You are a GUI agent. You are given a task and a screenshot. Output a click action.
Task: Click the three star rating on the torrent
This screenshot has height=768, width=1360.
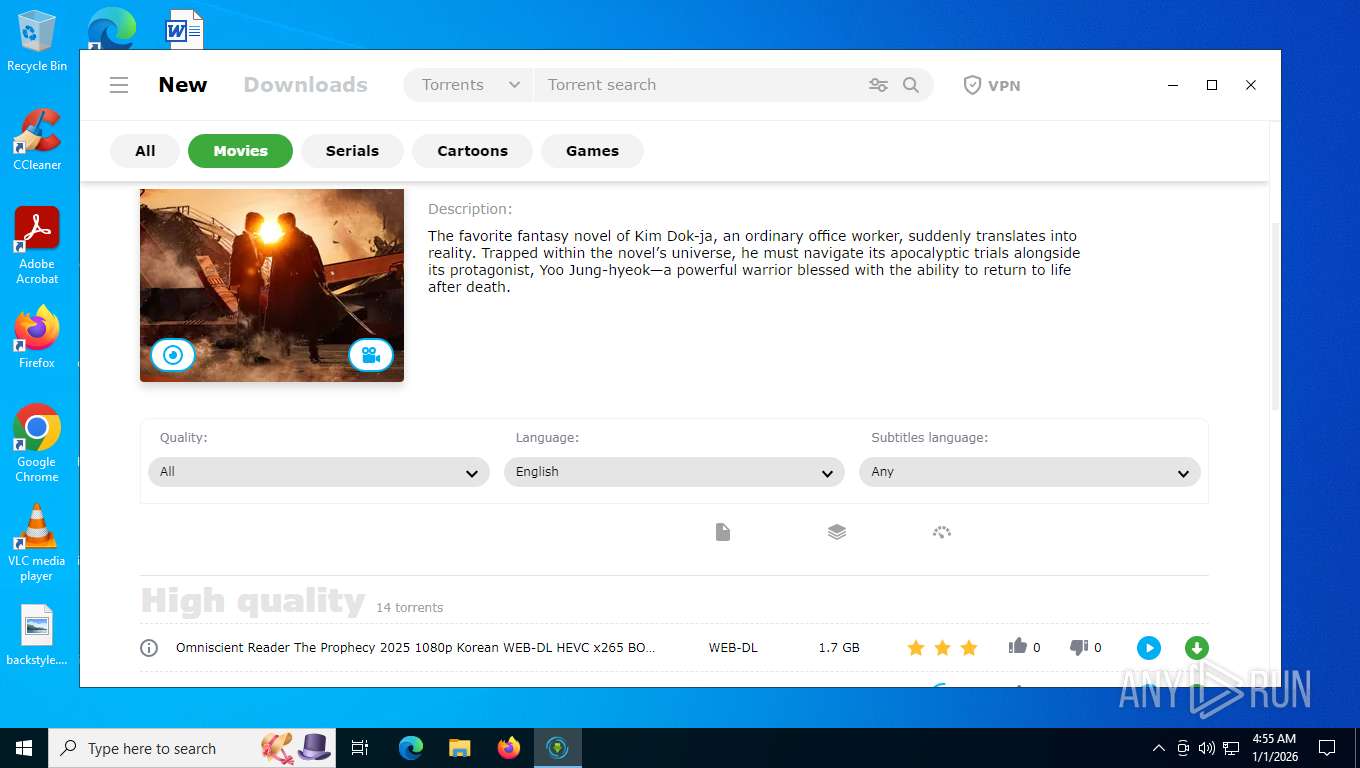click(x=942, y=648)
